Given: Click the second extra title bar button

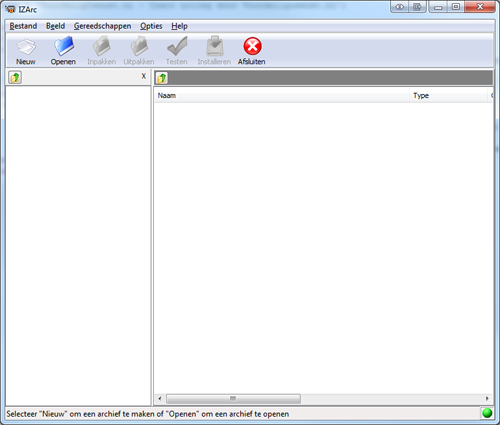Looking at the screenshot, I should pyautogui.click(x=417, y=7).
